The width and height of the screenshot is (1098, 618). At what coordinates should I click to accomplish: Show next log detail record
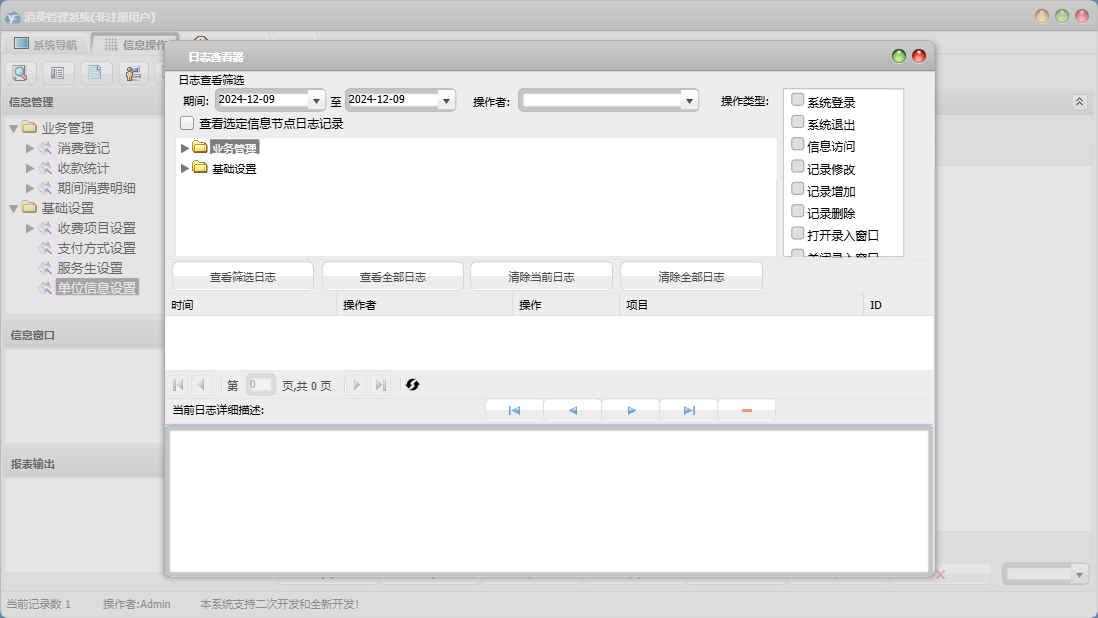[631, 410]
